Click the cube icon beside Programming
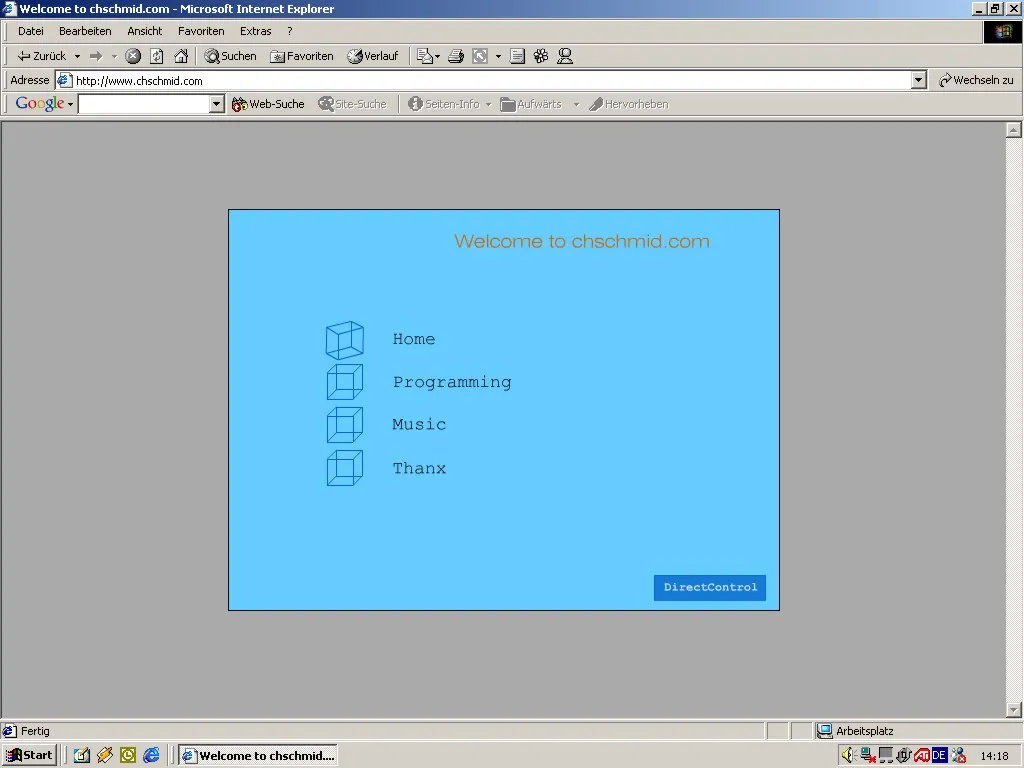 point(345,382)
